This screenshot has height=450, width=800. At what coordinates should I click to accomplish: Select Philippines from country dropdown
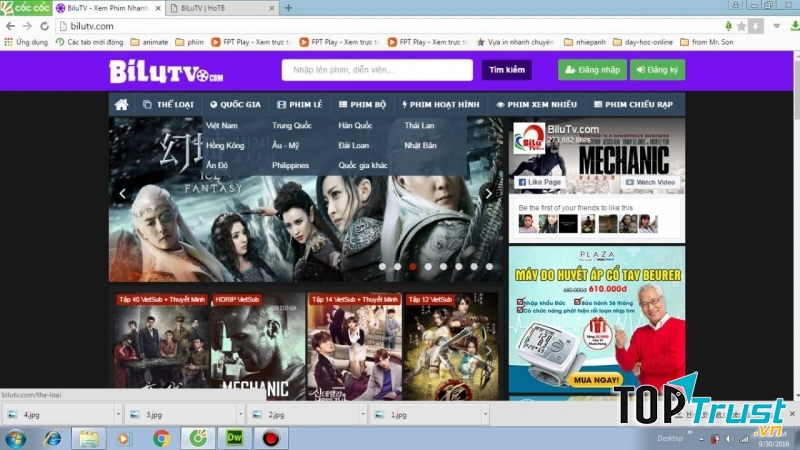(290, 165)
